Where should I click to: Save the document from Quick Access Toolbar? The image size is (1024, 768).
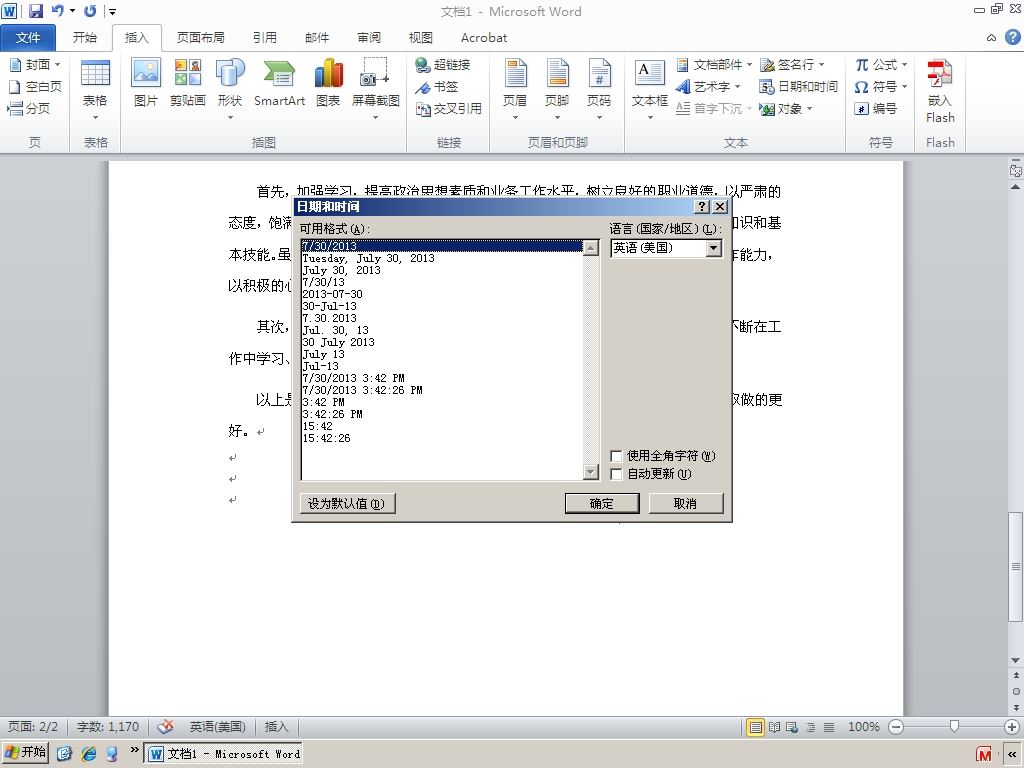point(36,11)
